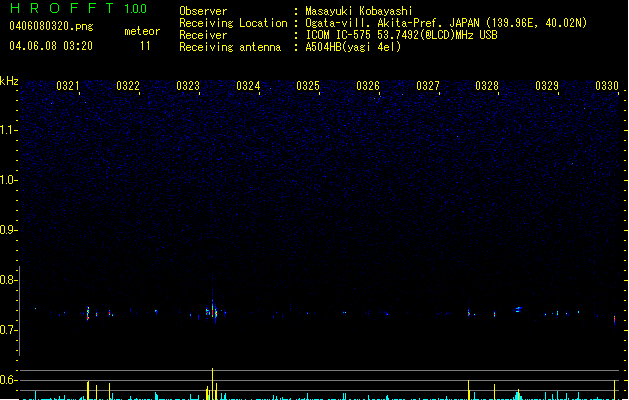Click the meteor count value 11
The width and height of the screenshot is (629, 400).
pyautogui.click(x=145, y=46)
